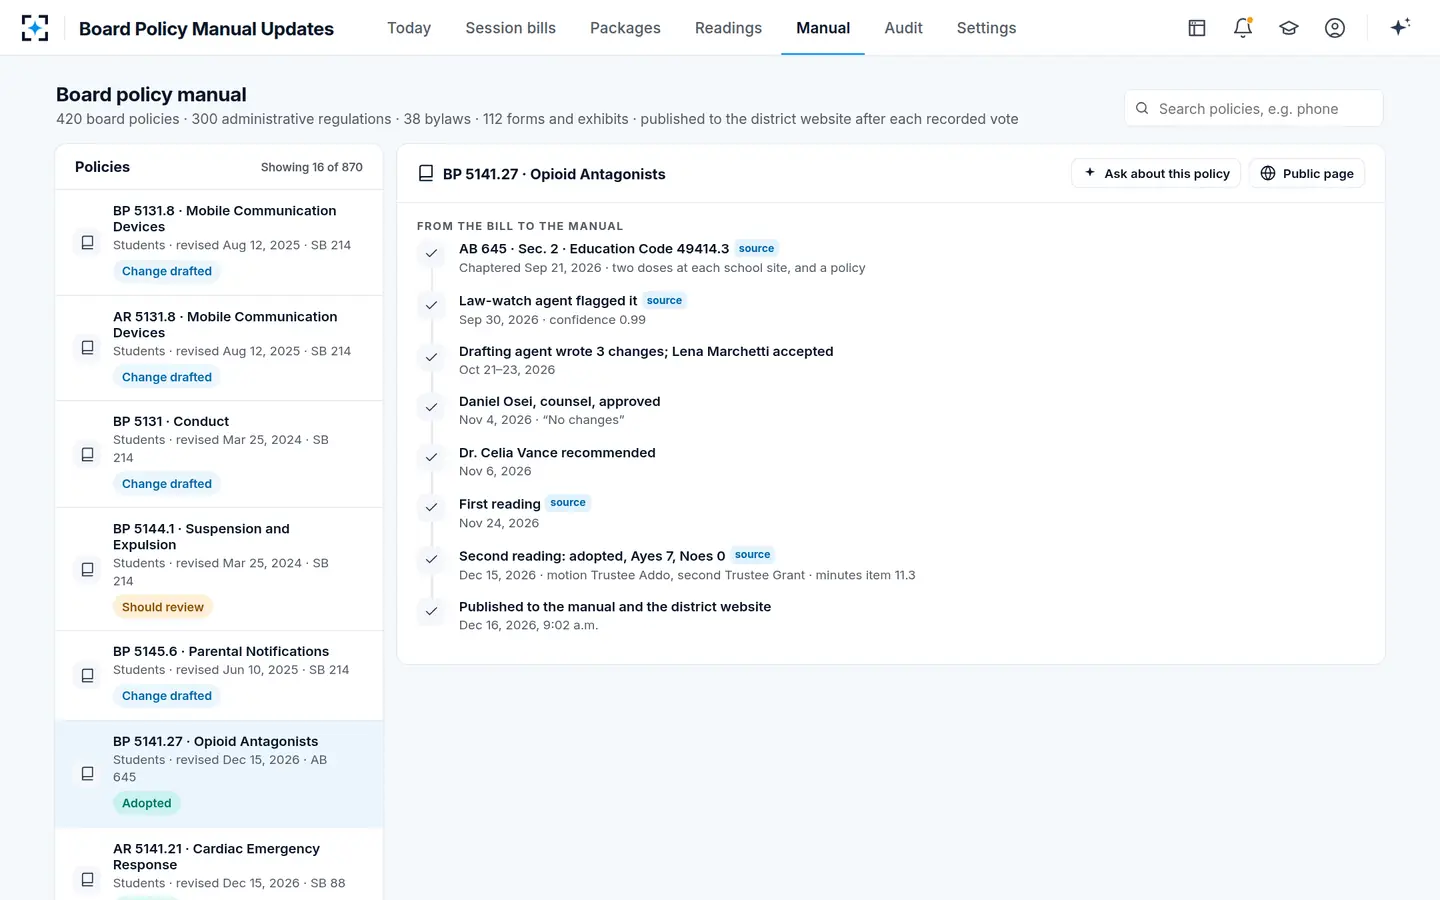
Task: Click Should review badge on BP 5144.1
Action: 163,607
